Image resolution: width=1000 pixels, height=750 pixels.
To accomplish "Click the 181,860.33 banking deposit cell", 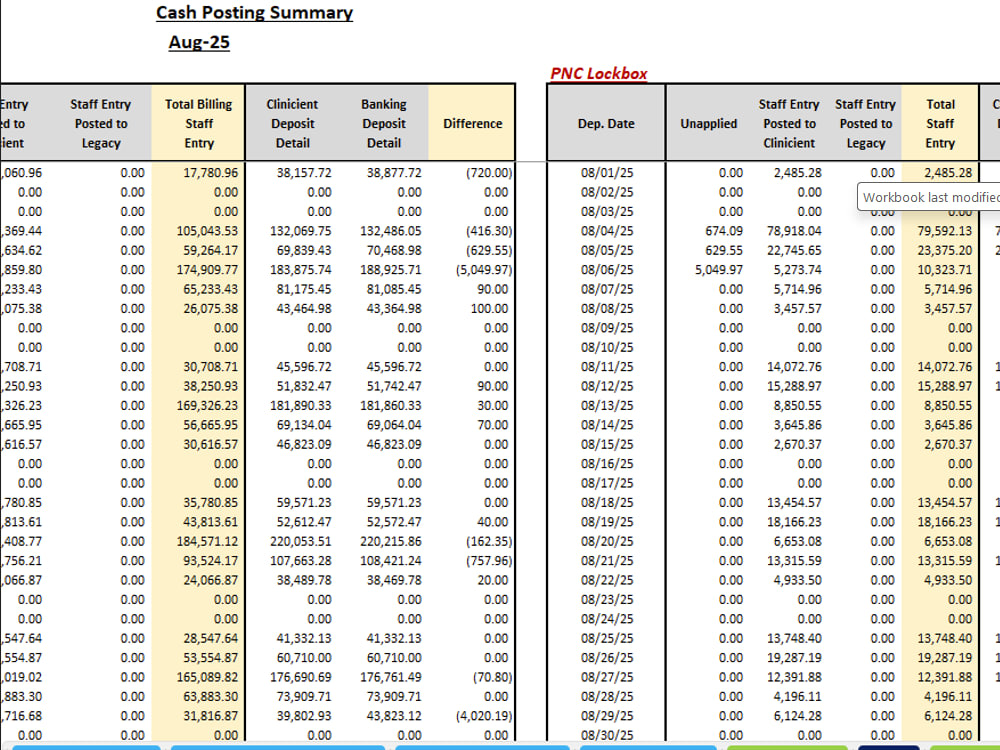I will pyautogui.click(x=390, y=406).
